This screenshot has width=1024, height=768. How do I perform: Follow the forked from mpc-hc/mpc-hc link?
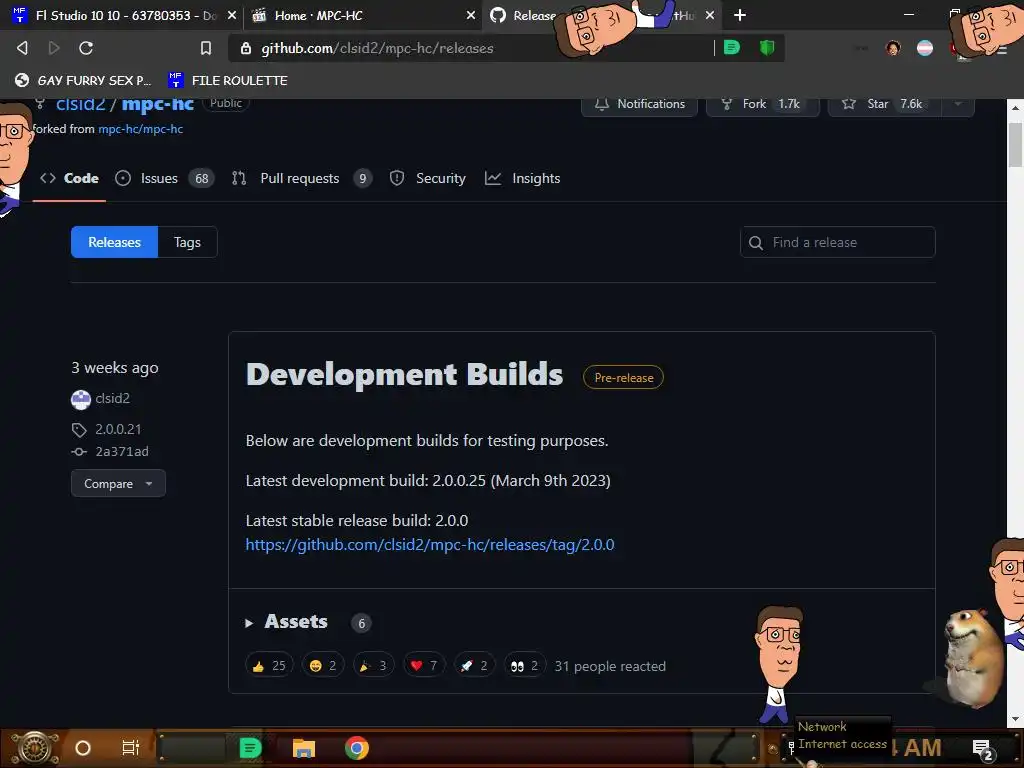140,129
